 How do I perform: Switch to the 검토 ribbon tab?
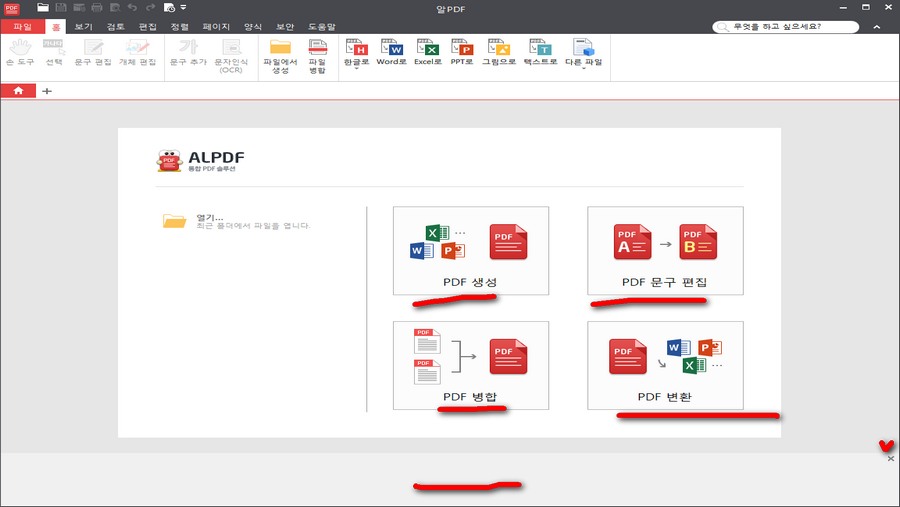pyautogui.click(x=115, y=26)
